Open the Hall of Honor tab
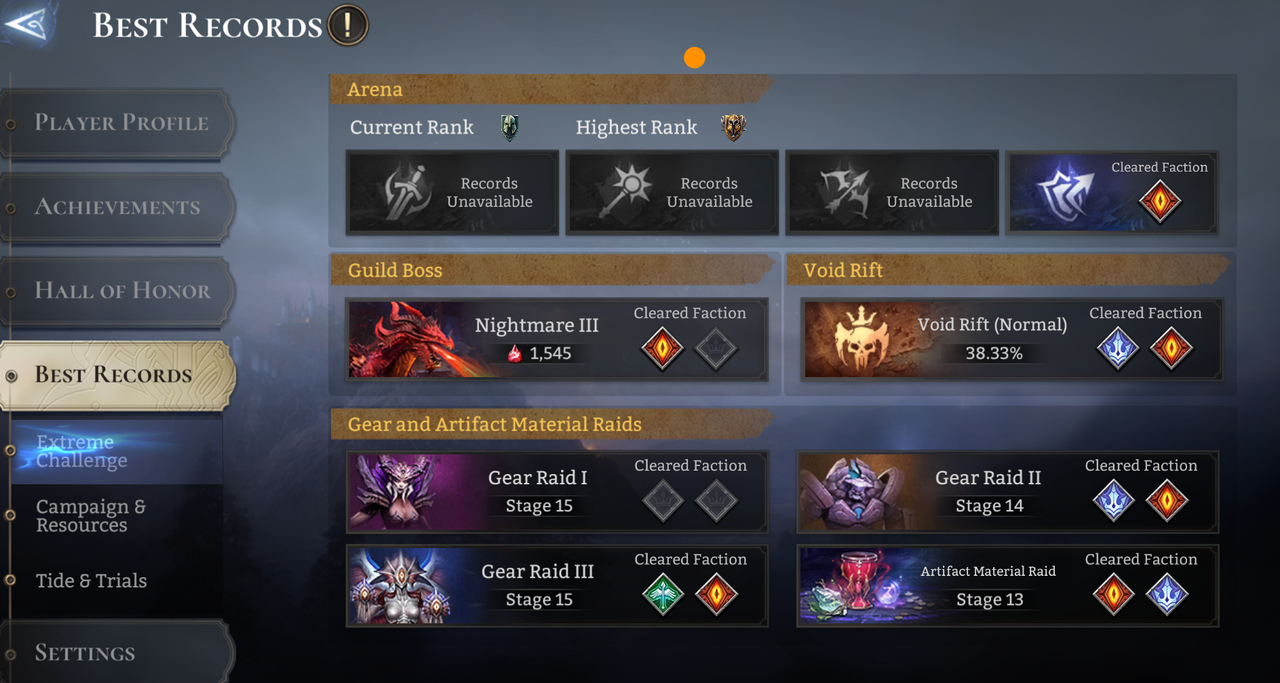This screenshot has height=683, width=1280. (x=118, y=292)
